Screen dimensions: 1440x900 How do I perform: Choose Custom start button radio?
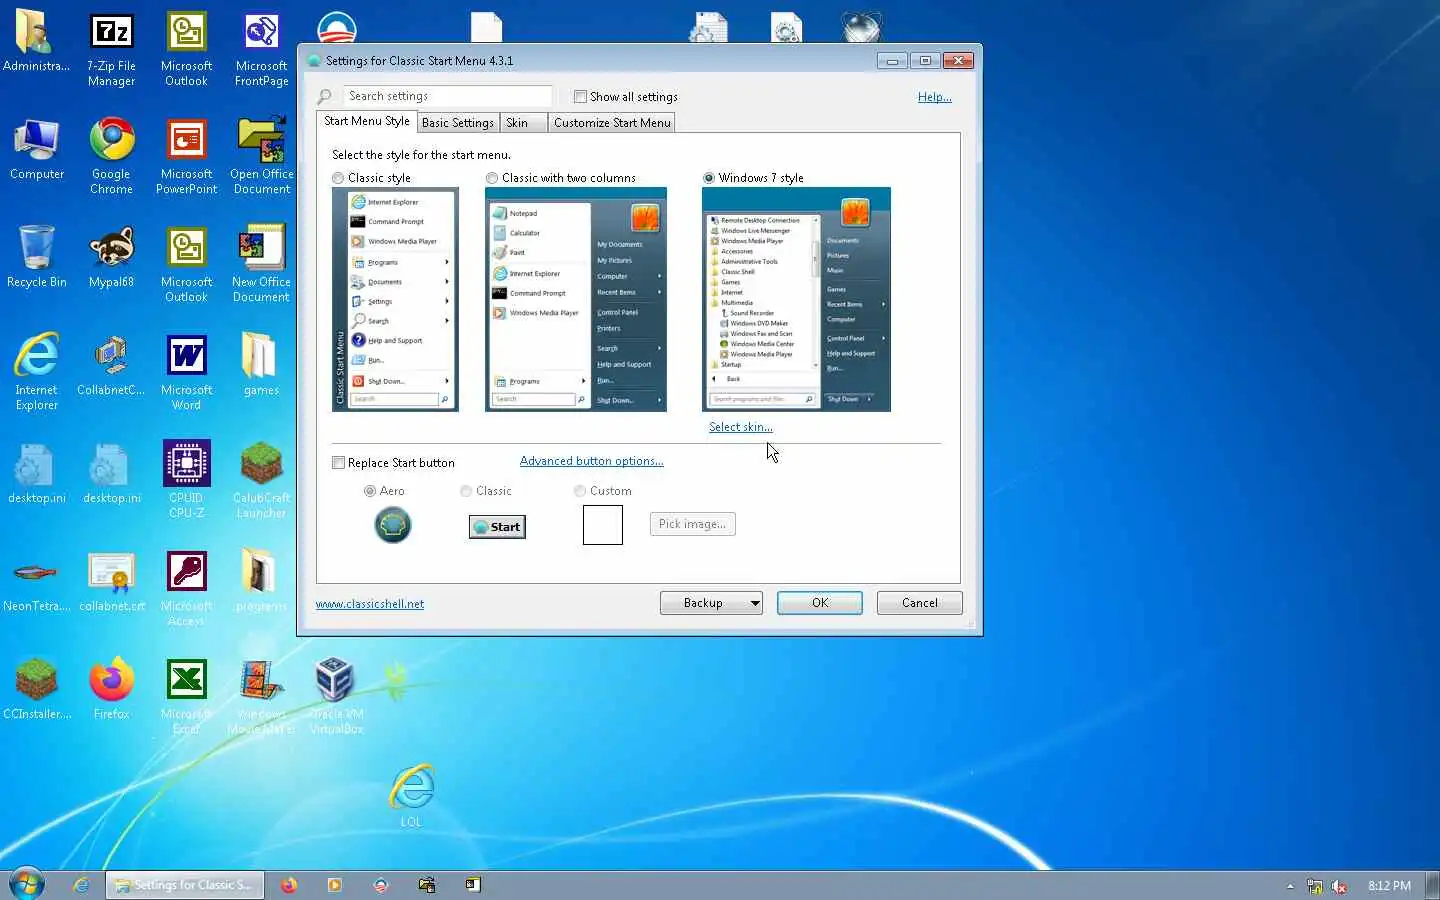pyautogui.click(x=580, y=491)
